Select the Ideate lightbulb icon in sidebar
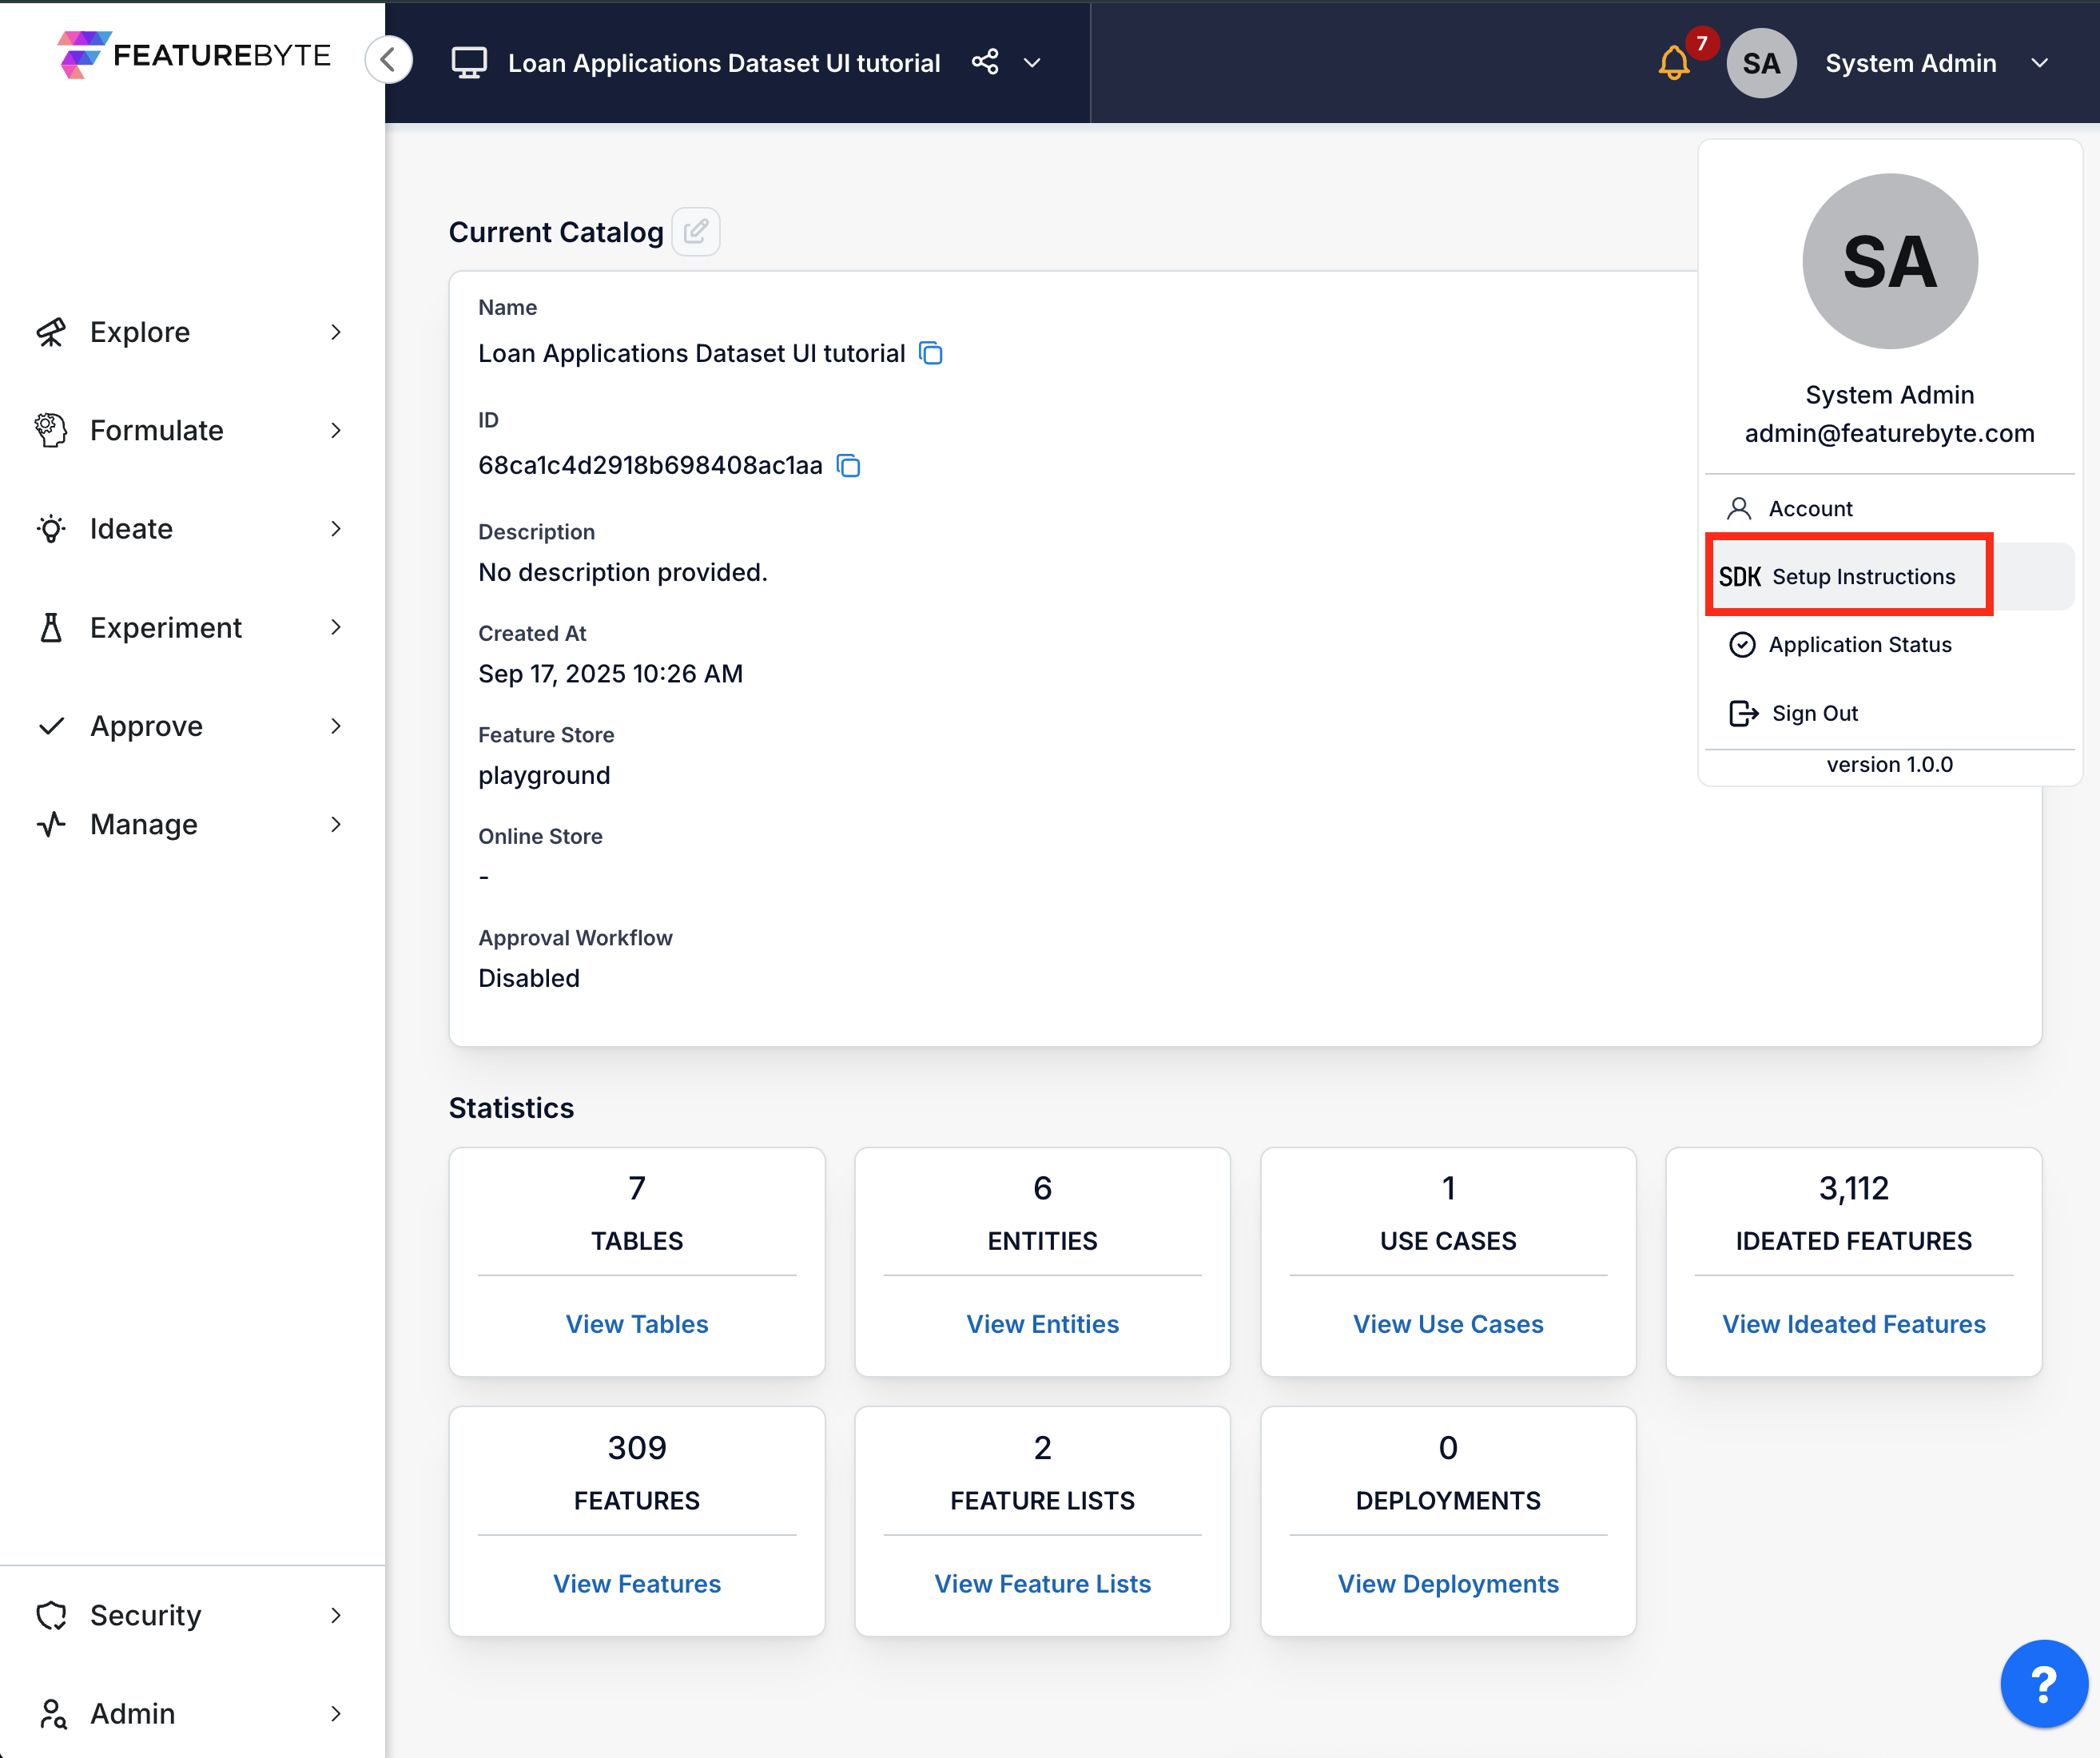 click(52, 528)
